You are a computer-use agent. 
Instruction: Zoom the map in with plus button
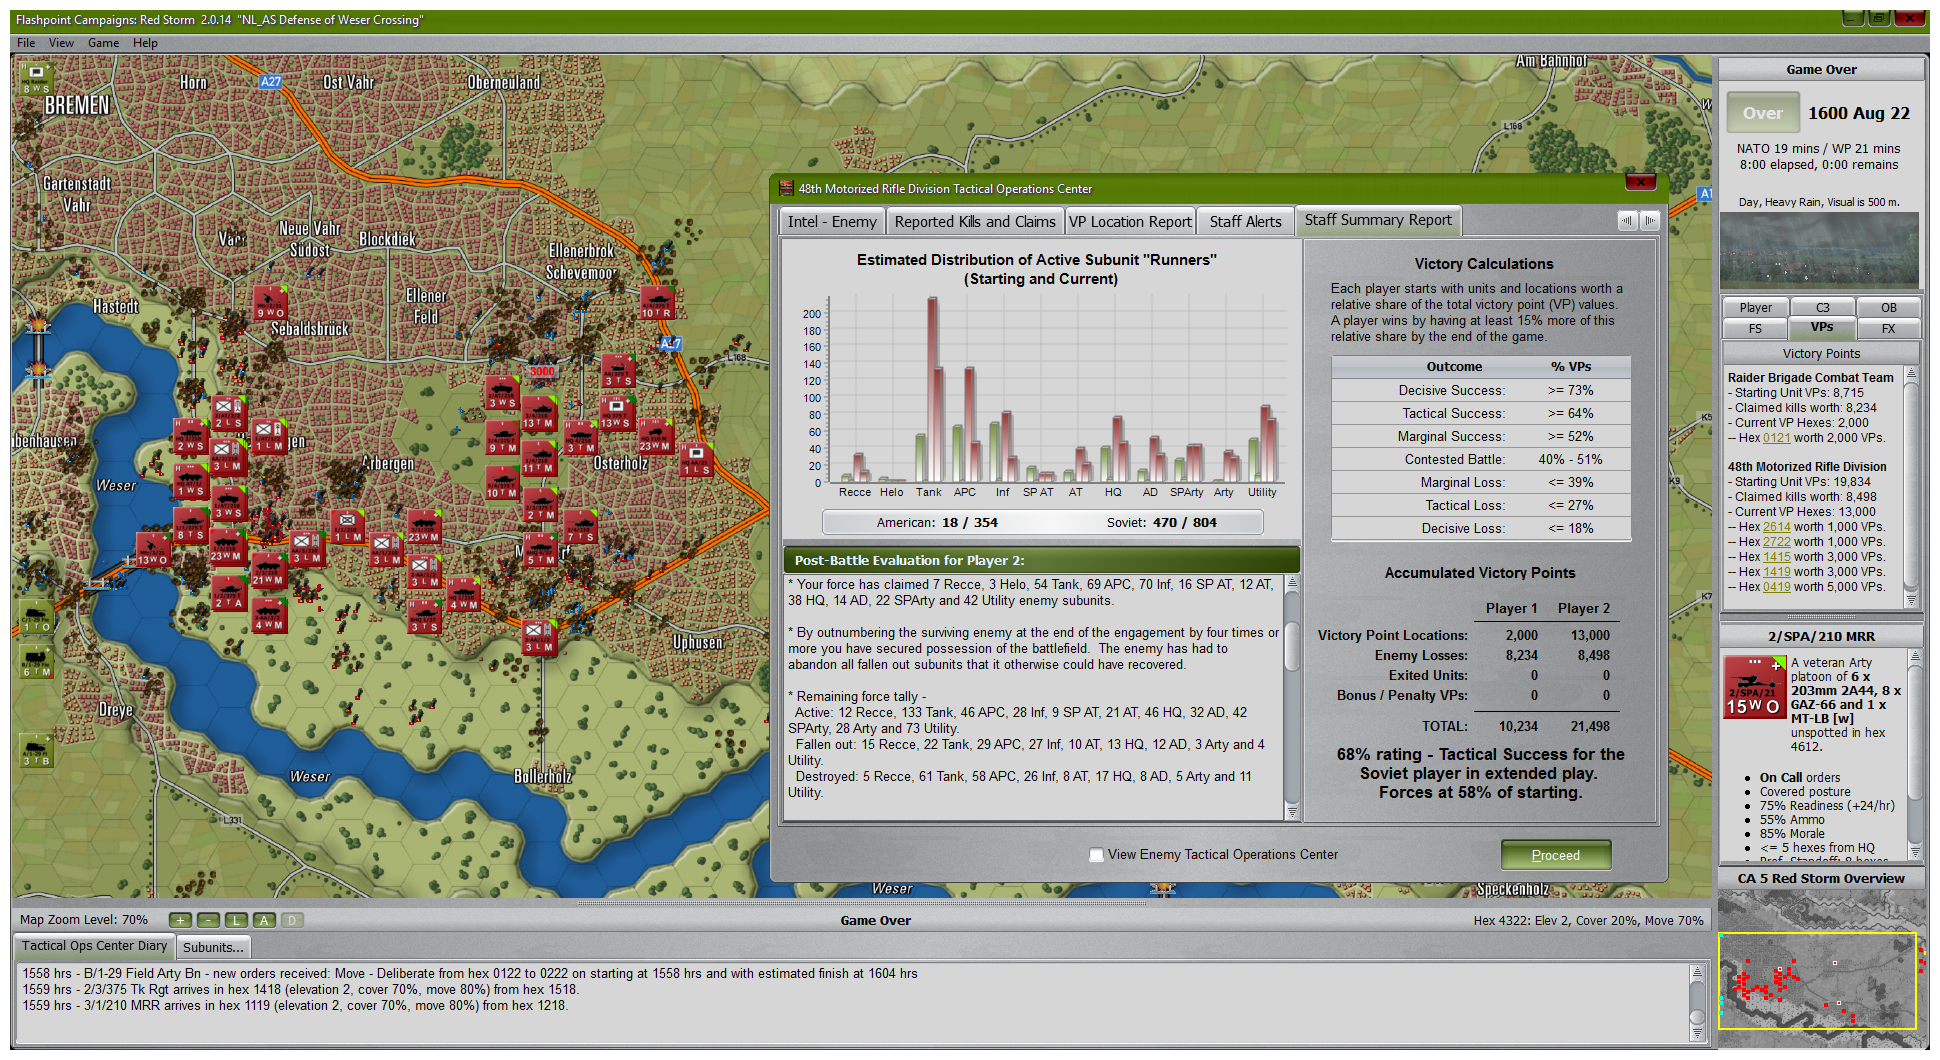click(x=180, y=920)
